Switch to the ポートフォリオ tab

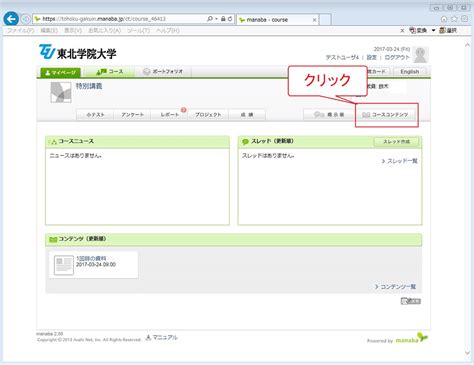[x=163, y=72]
